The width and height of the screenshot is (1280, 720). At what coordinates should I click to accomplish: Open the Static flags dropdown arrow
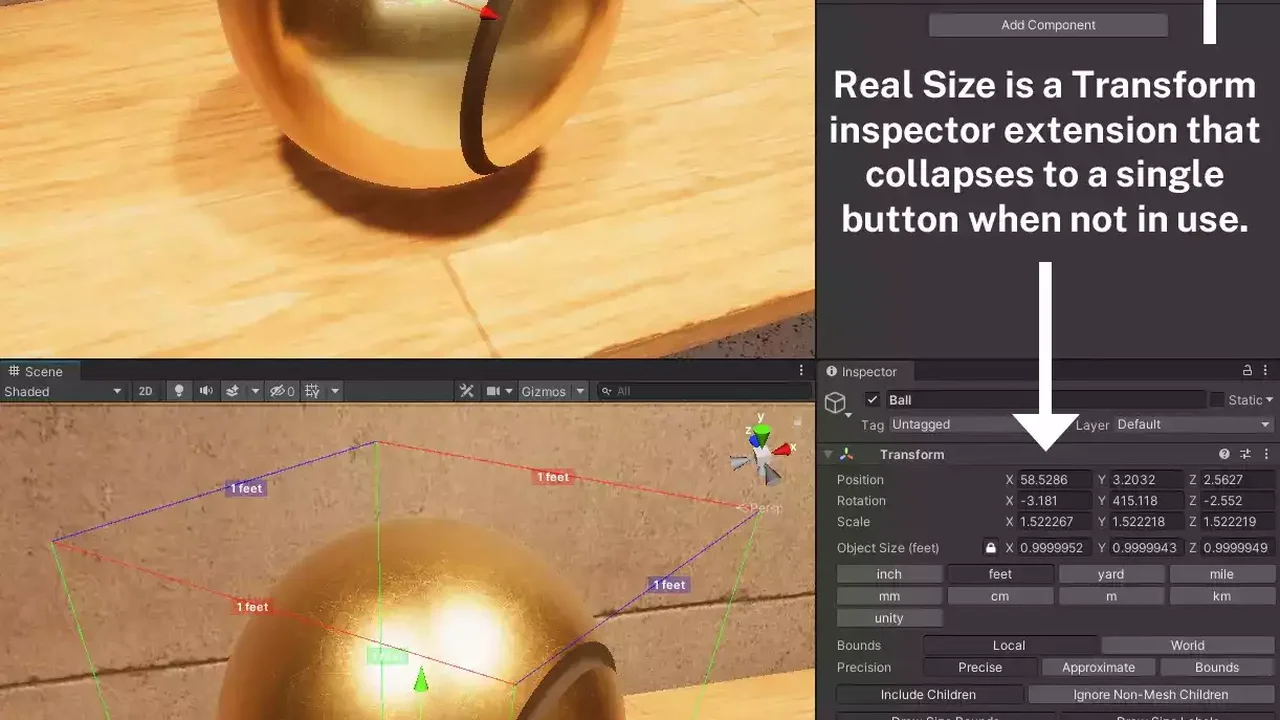[1270, 400]
